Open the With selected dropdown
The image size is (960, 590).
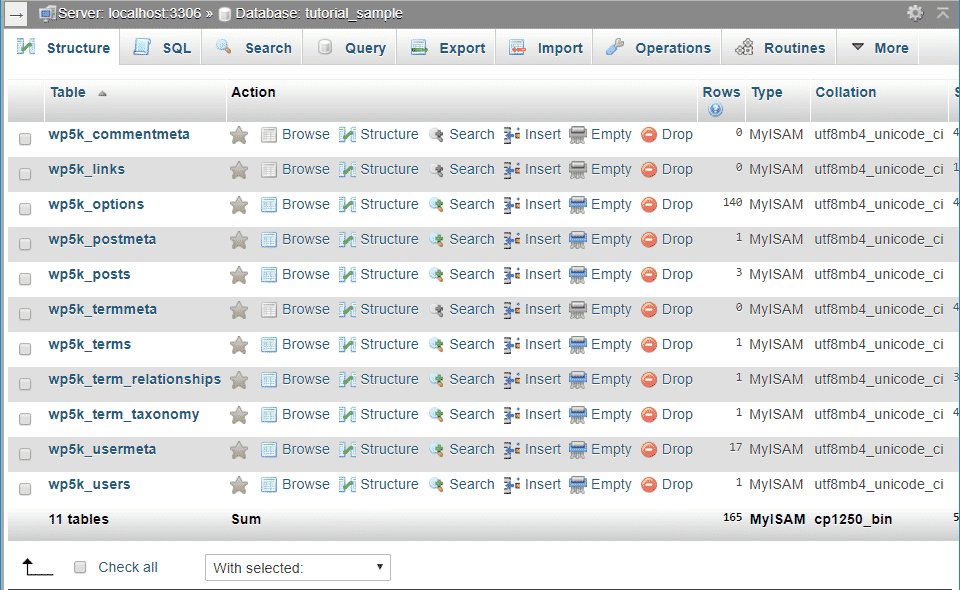click(x=298, y=567)
